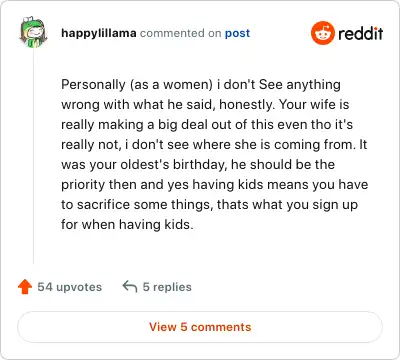
Task: Click the "5 replies" label
Action: (167, 287)
